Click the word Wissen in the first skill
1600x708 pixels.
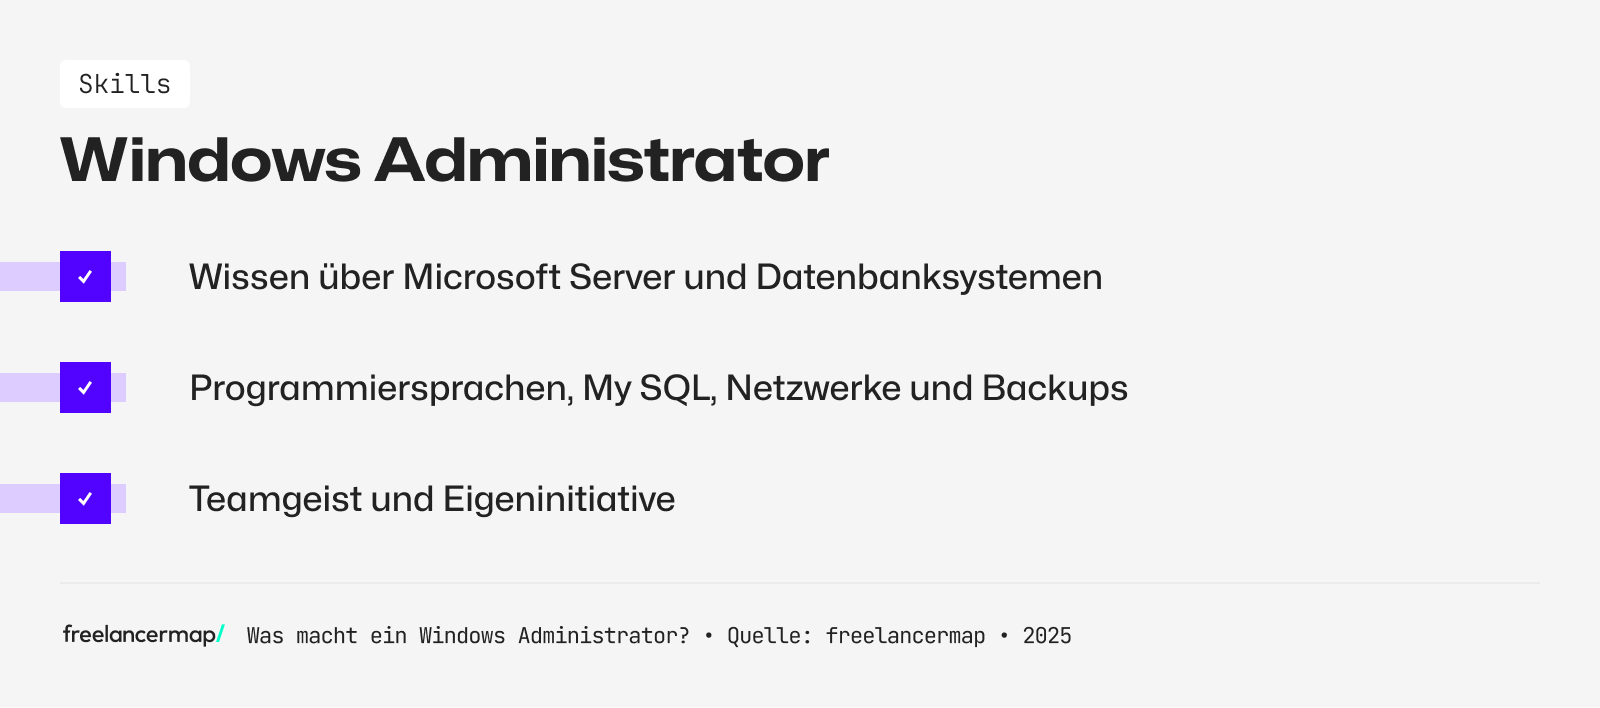[249, 277]
